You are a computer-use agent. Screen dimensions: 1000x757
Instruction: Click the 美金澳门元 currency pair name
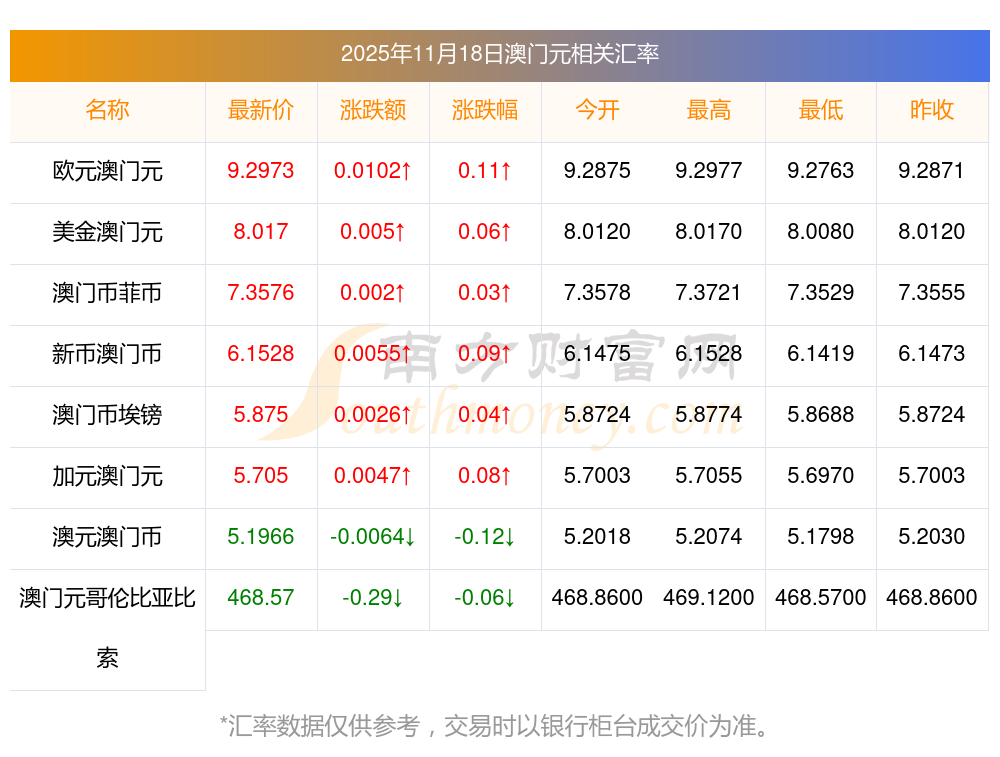tap(107, 232)
